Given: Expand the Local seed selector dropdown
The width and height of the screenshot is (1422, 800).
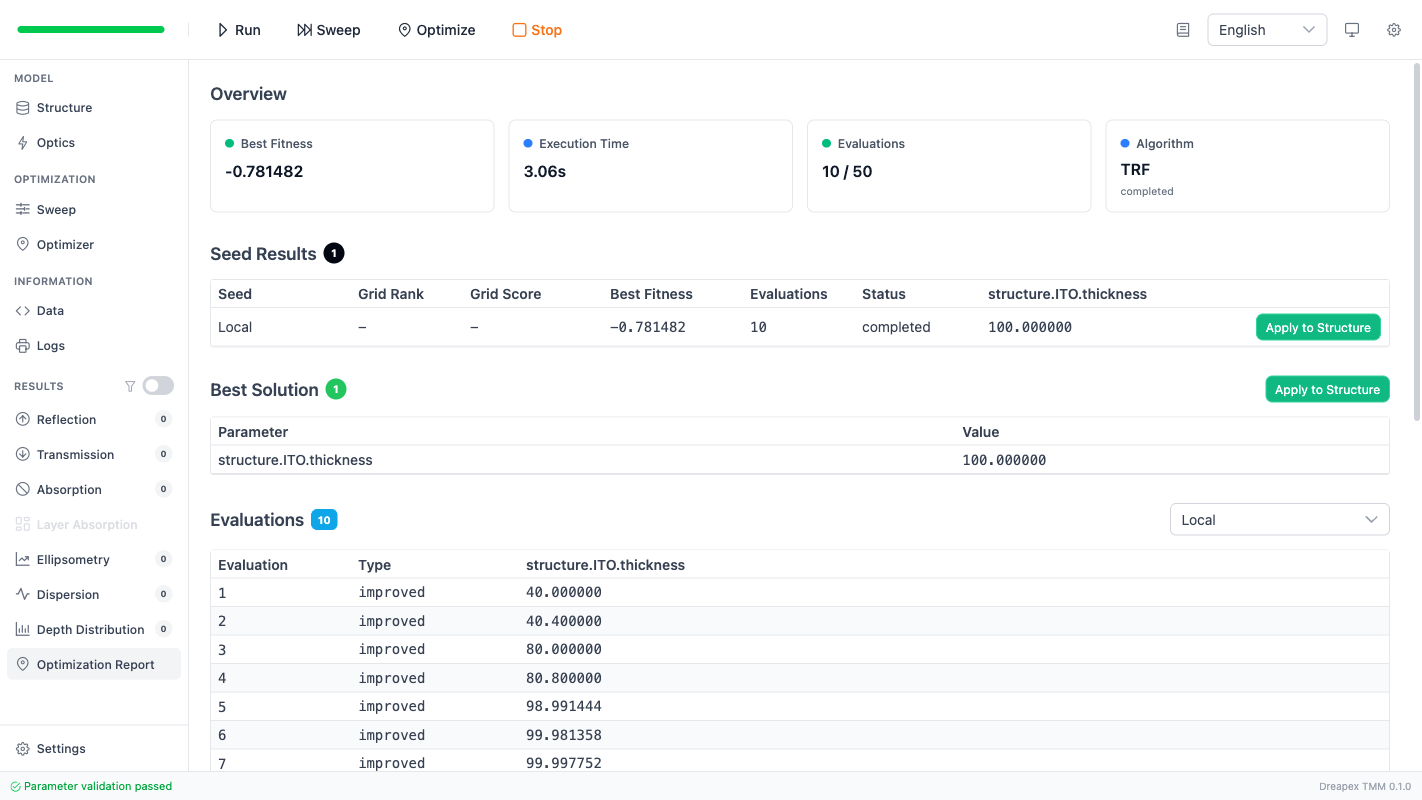Looking at the screenshot, I should [1279, 520].
